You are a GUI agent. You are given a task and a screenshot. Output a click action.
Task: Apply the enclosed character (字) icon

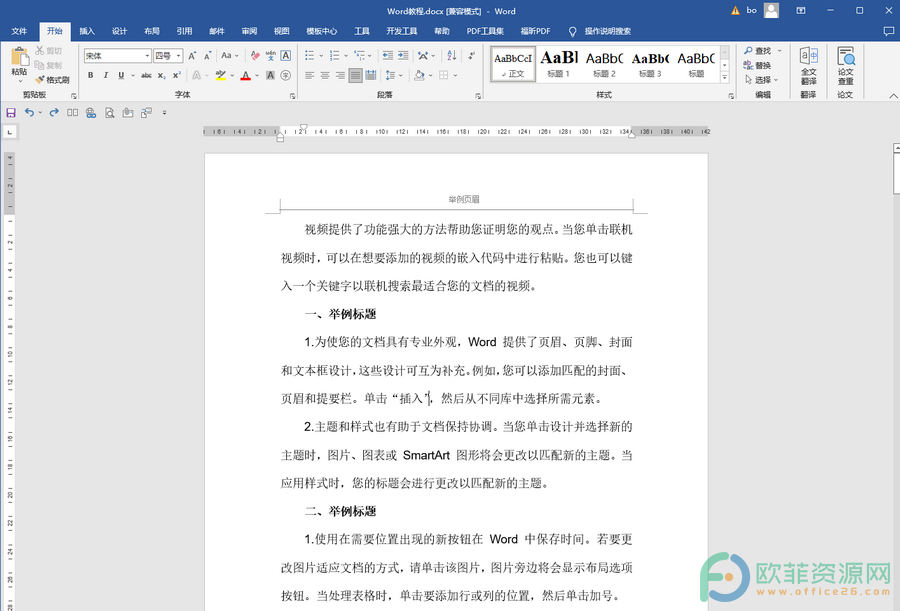(x=285, y=75)
